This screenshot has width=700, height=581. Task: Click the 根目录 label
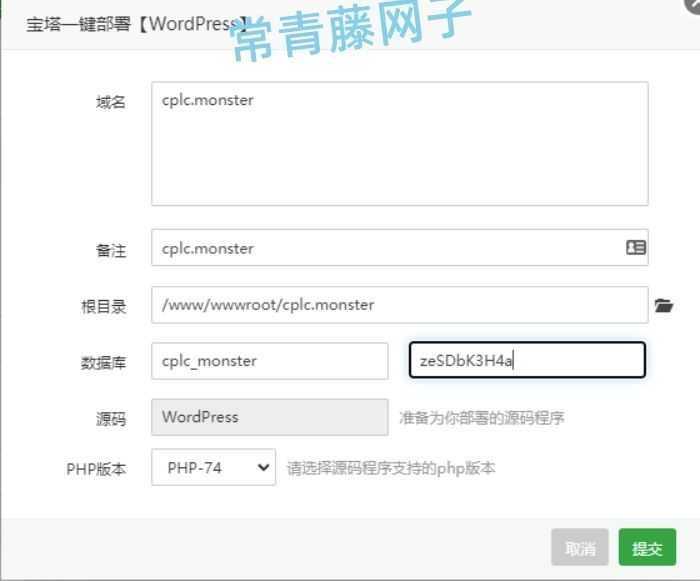pyautogui.click(x=103, y=307)
